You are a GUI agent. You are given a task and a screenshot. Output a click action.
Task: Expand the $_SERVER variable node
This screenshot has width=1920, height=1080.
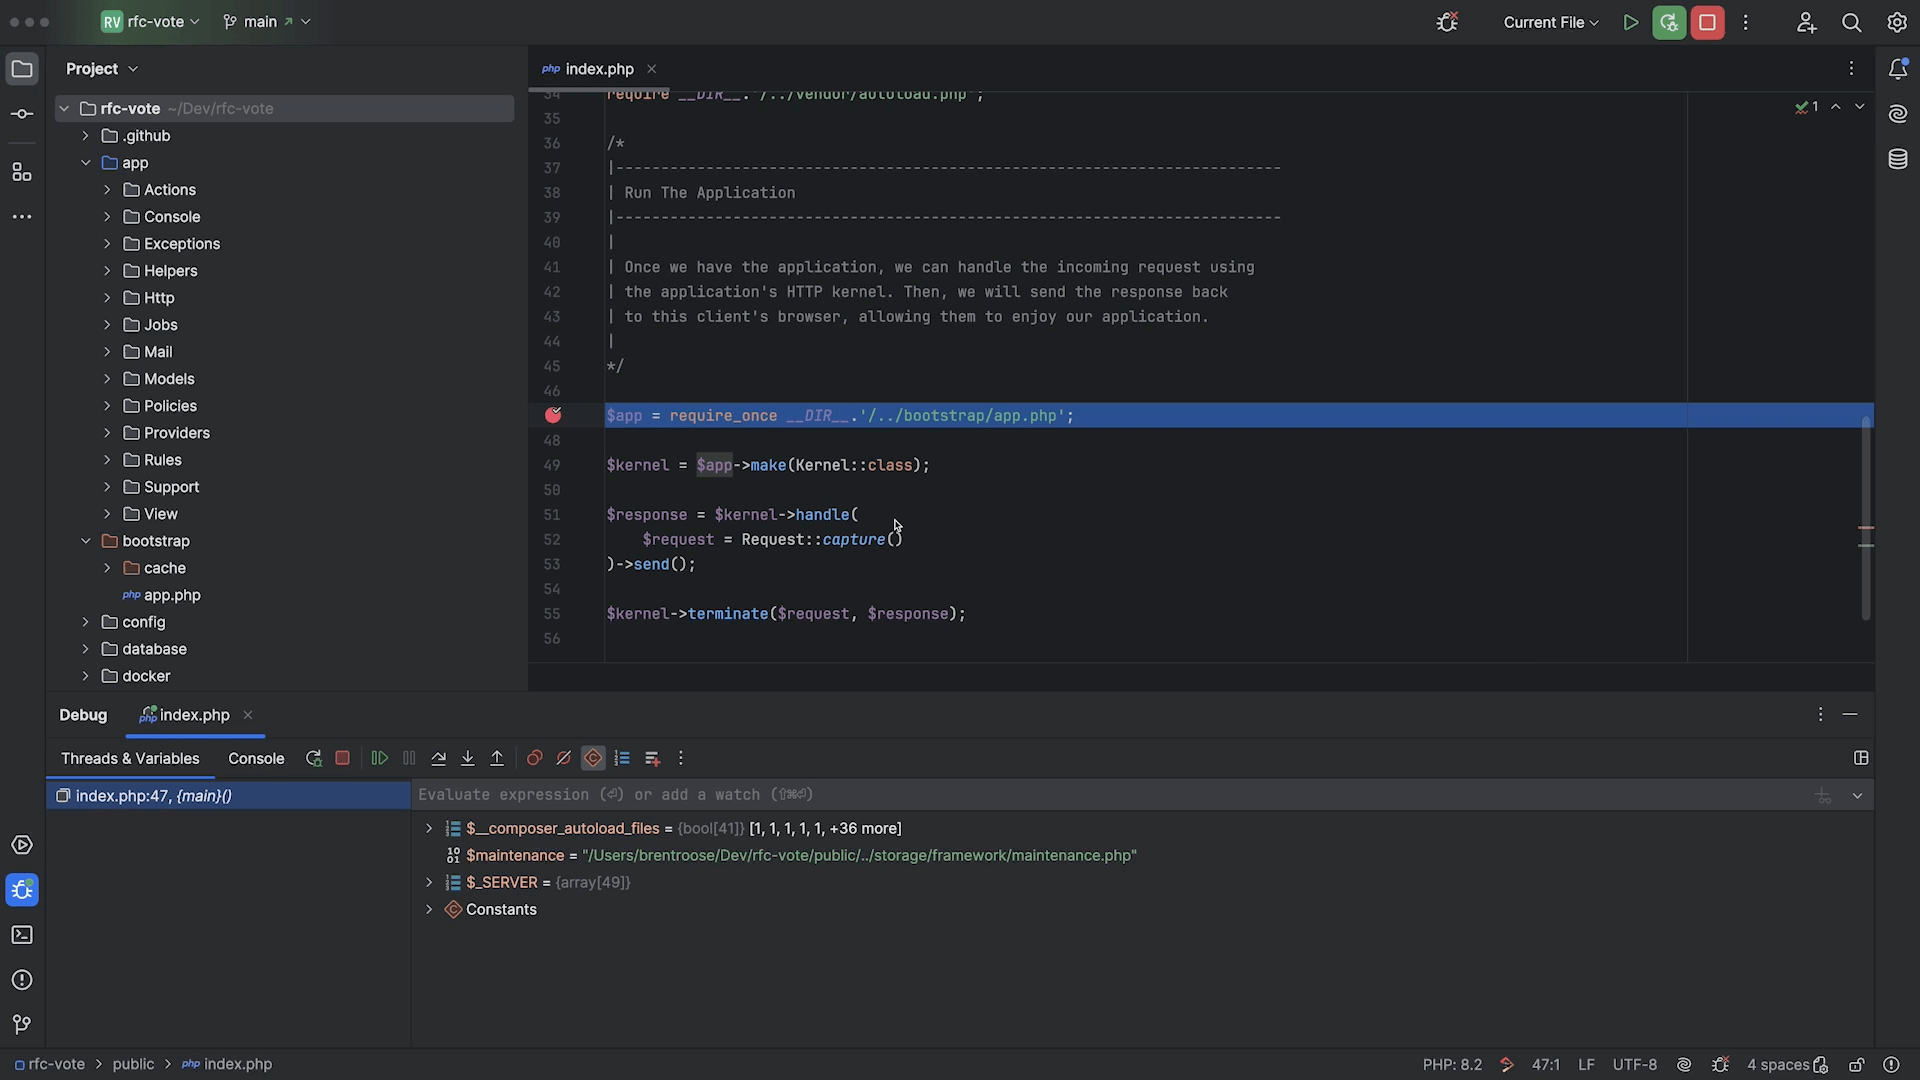tap(429, 883)
